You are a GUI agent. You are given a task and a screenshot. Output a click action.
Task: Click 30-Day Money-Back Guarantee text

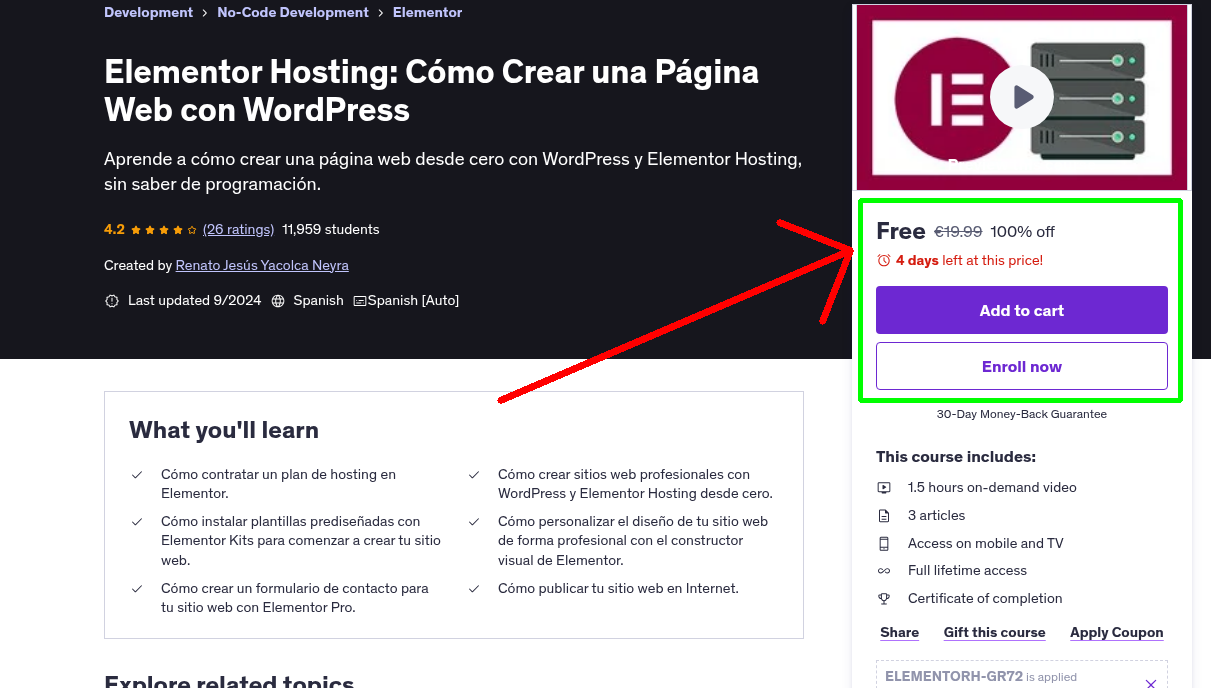pyautogui.click(x=1021, y=413)
